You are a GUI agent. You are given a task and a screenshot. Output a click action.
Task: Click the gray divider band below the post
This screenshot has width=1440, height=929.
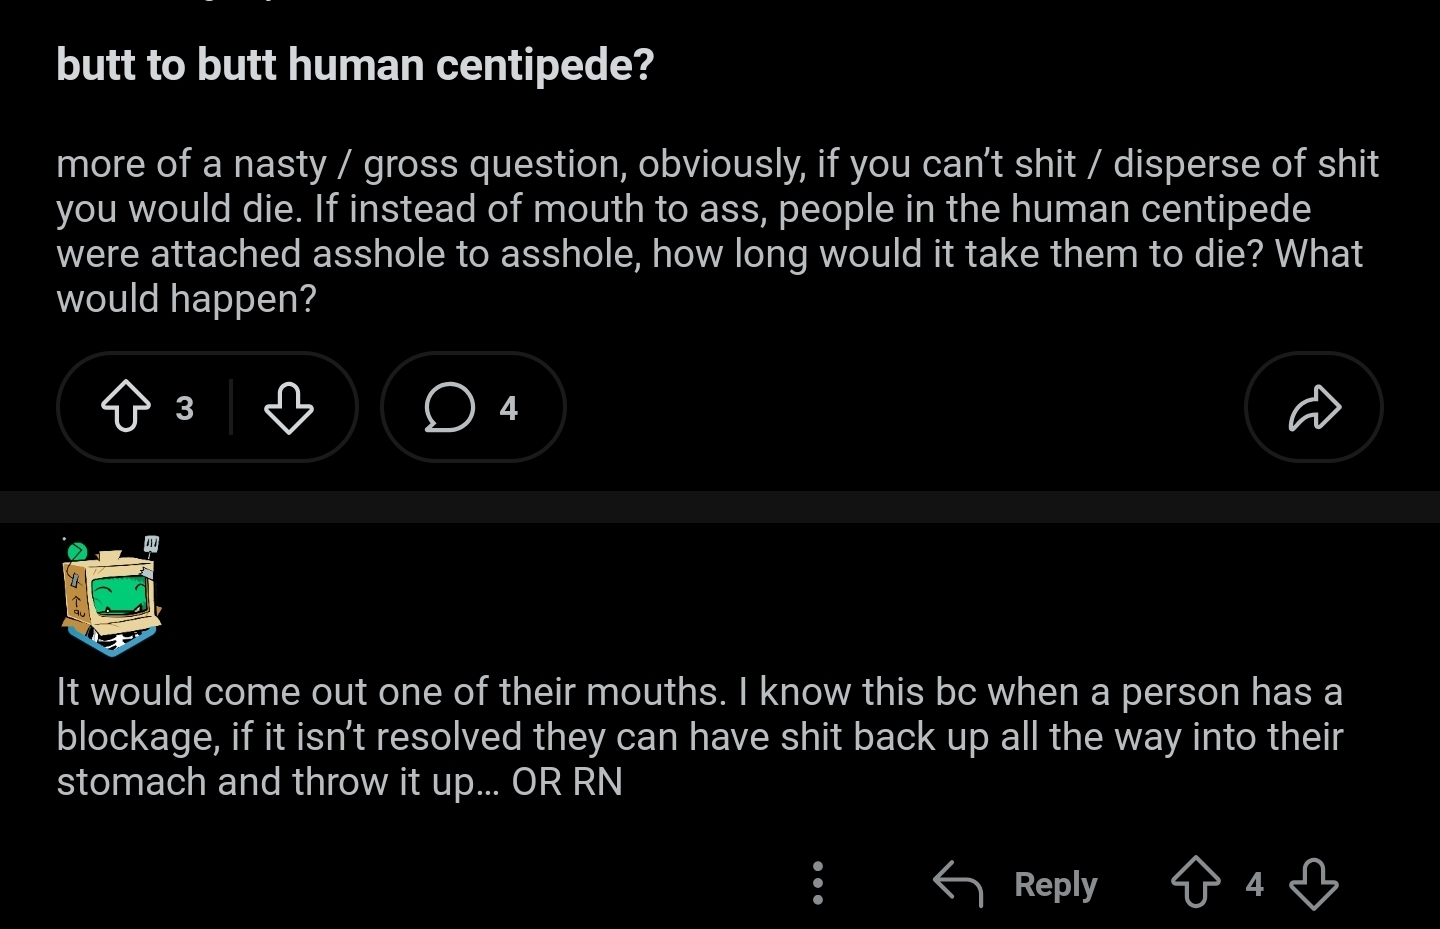pyautogui.click(x=720, y=506)
